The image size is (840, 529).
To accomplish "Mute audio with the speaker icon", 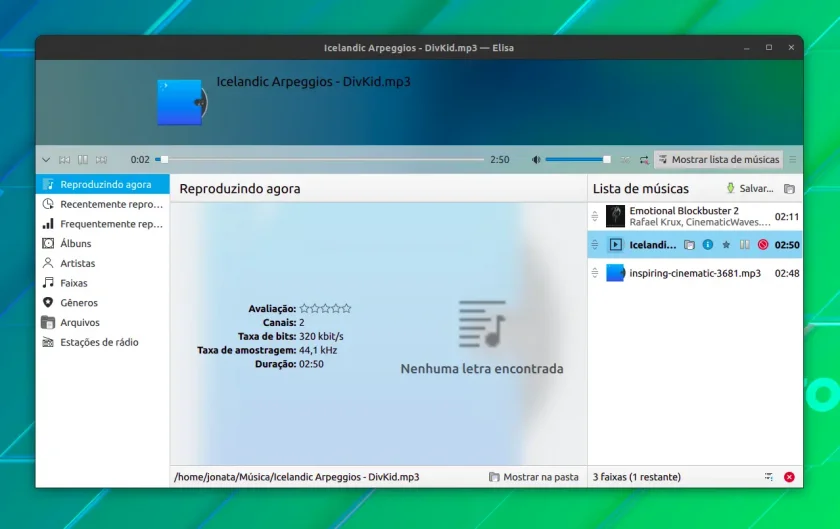I will 536,160.
